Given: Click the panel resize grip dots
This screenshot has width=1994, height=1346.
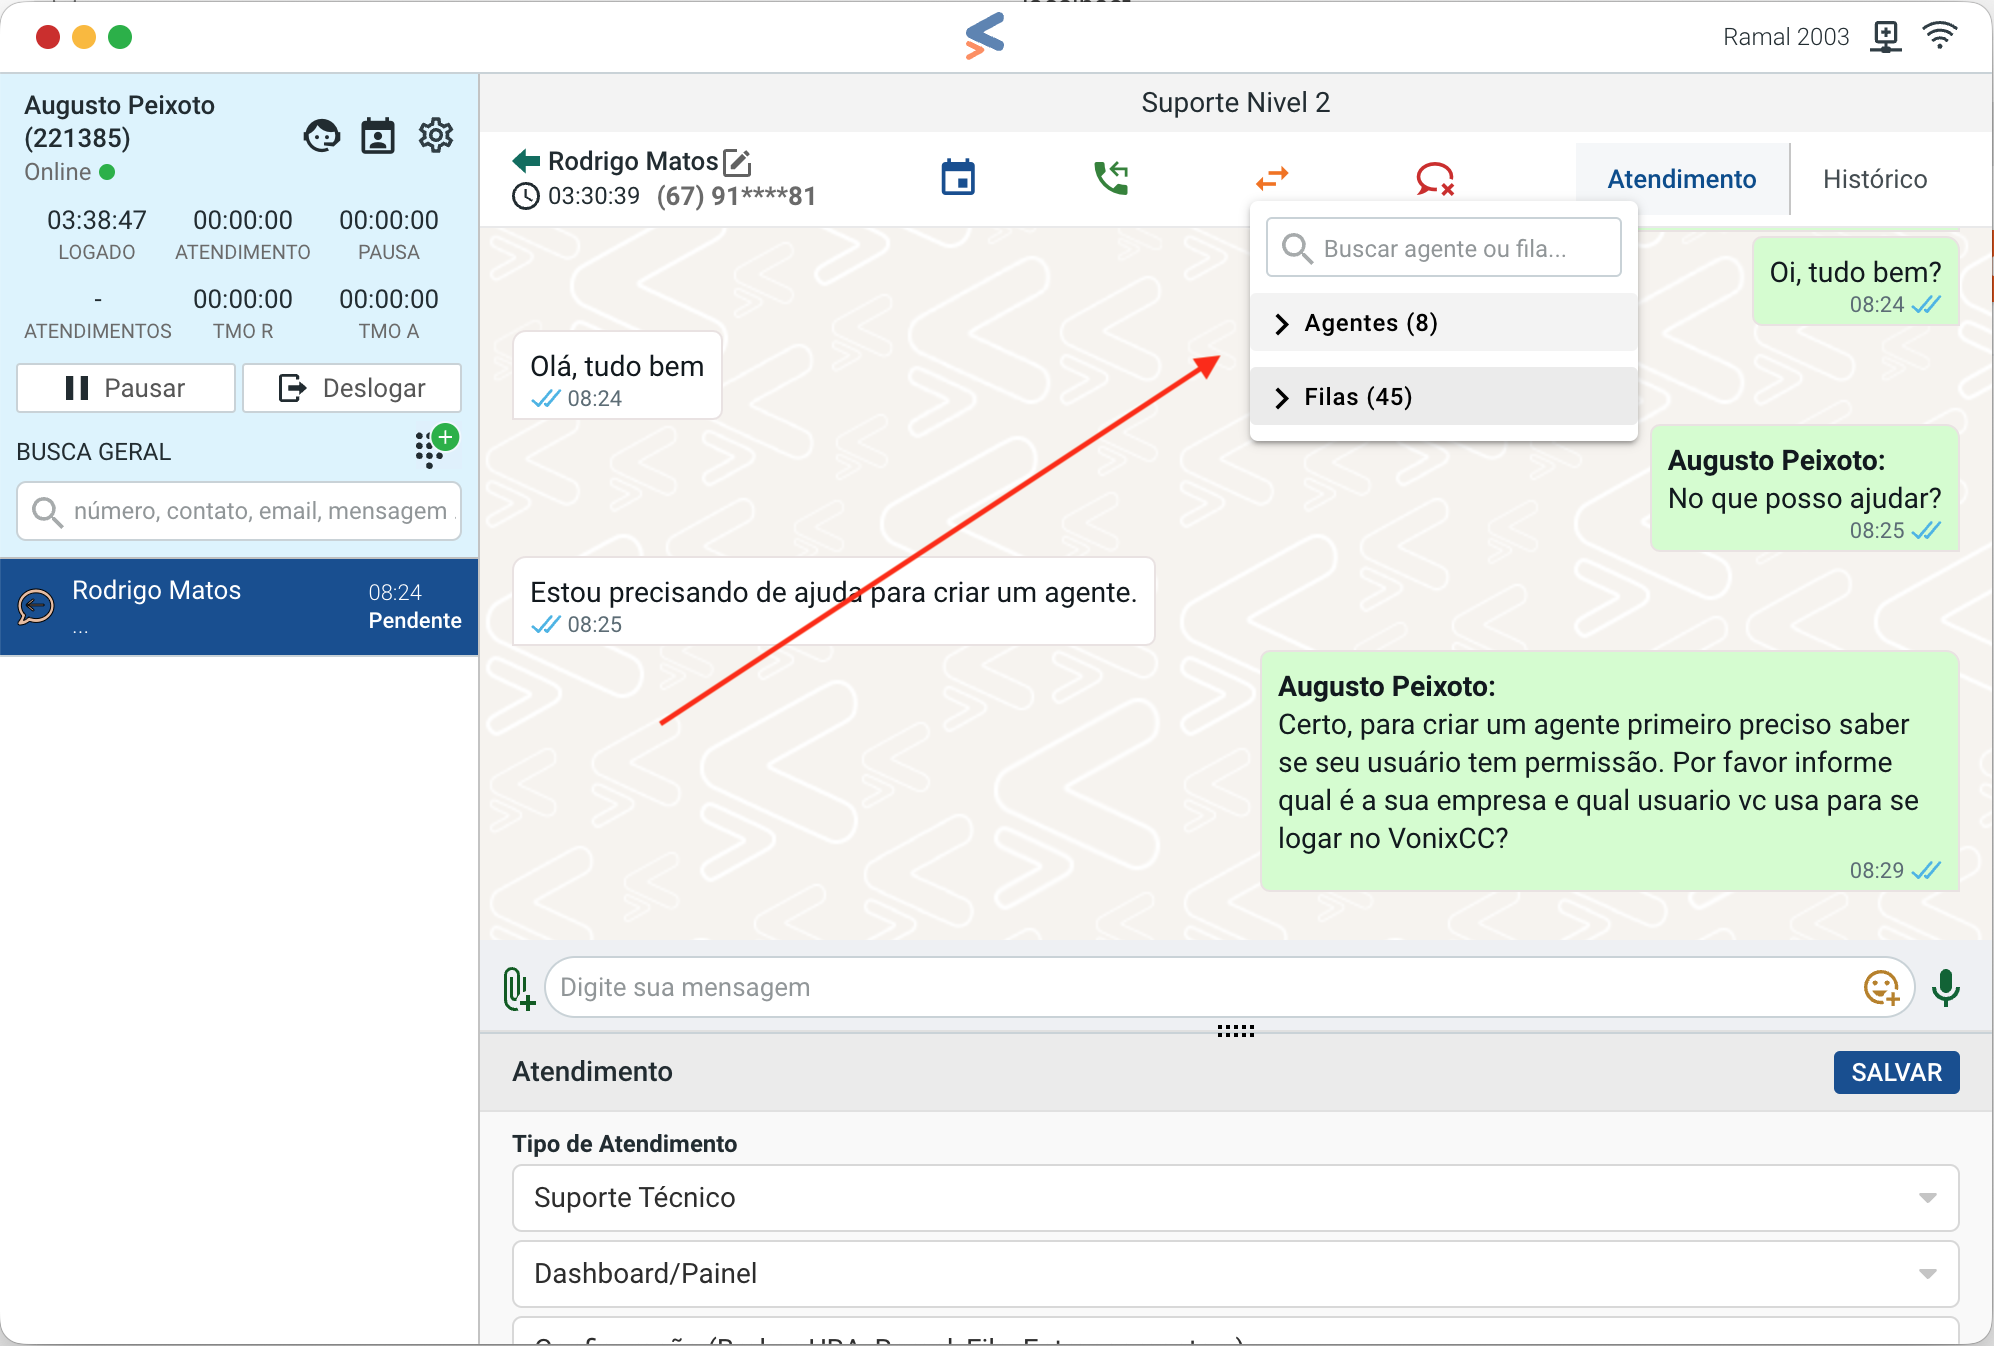Looking at the screenshot, I should point(1236,1031).
